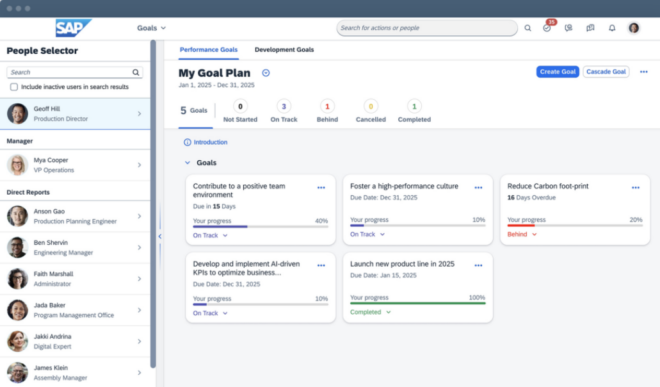Screen dimensions: 660x387
Task: Open Faith Marshall row chevron
Action: 139,279
